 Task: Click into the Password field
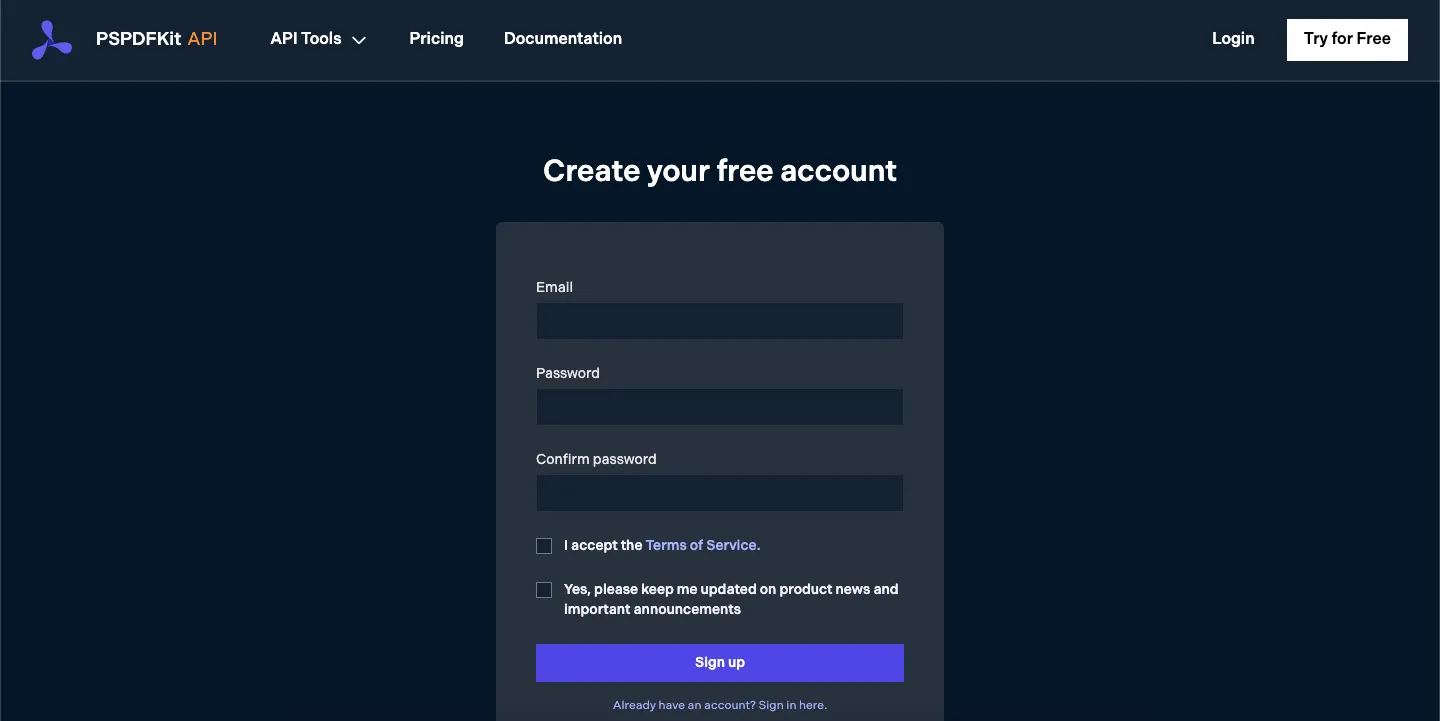719,407
